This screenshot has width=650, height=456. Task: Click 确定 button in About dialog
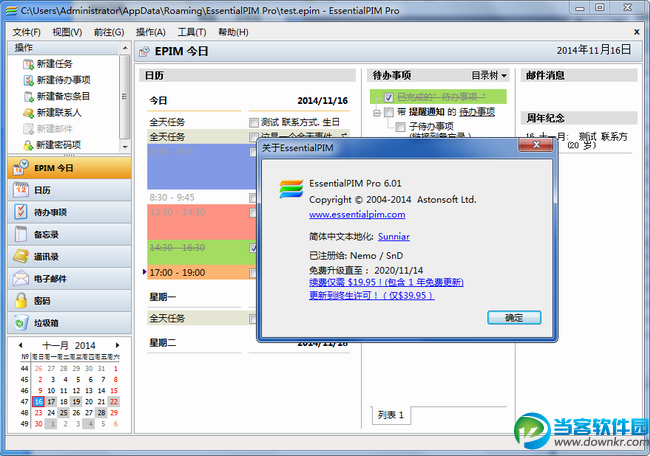(x=514, y=318)
